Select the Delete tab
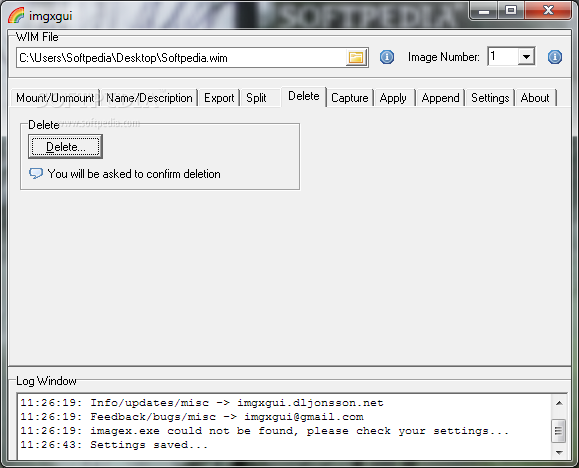This screenshot has height=468, width=579. click(304, 96)
